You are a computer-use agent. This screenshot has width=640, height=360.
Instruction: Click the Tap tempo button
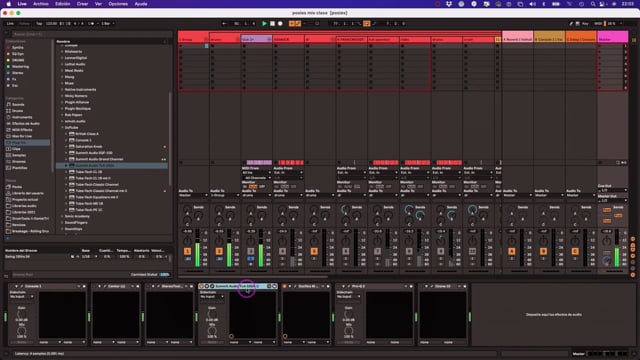(x=39, y=24)
